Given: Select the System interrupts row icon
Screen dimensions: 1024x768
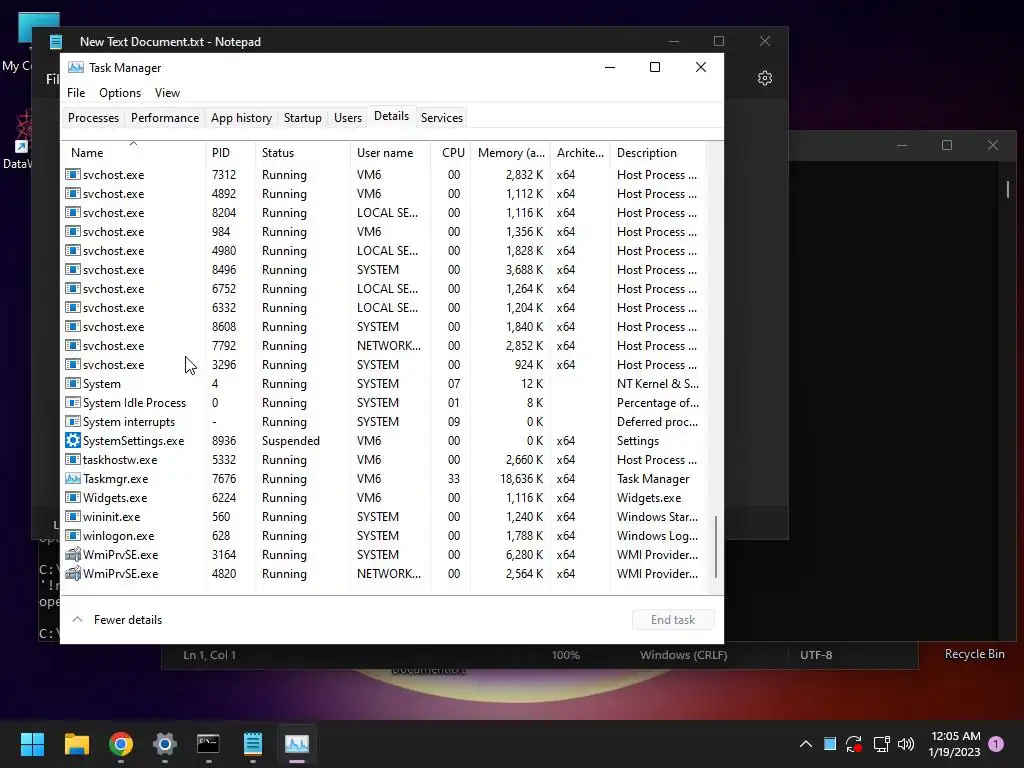Looking at the screenshot, I should pyautogui.click(x=73, y=422).
